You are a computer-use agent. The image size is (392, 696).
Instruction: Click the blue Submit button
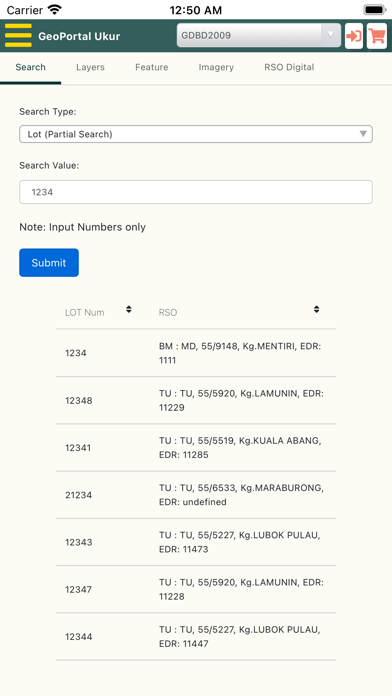click(49, 263)
